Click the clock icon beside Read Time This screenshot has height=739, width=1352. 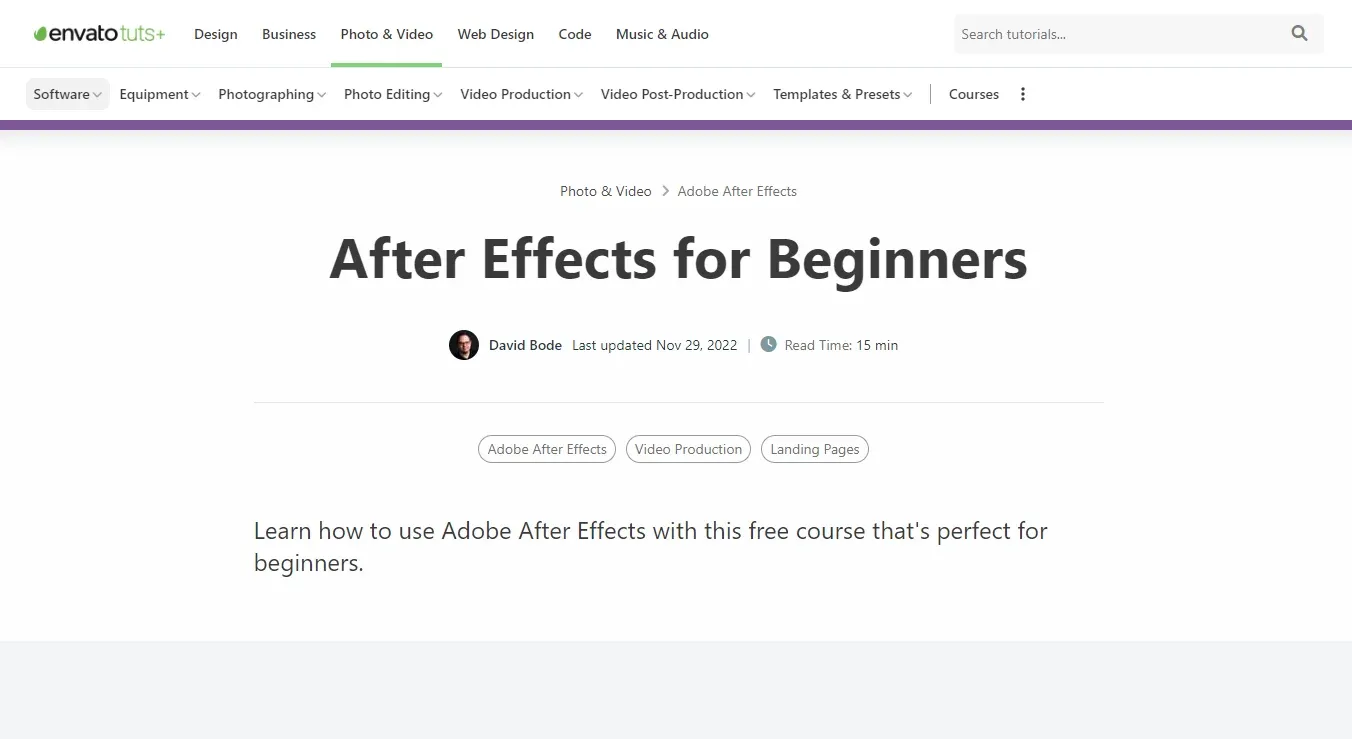pyautogui.click(x=768, y=344)
